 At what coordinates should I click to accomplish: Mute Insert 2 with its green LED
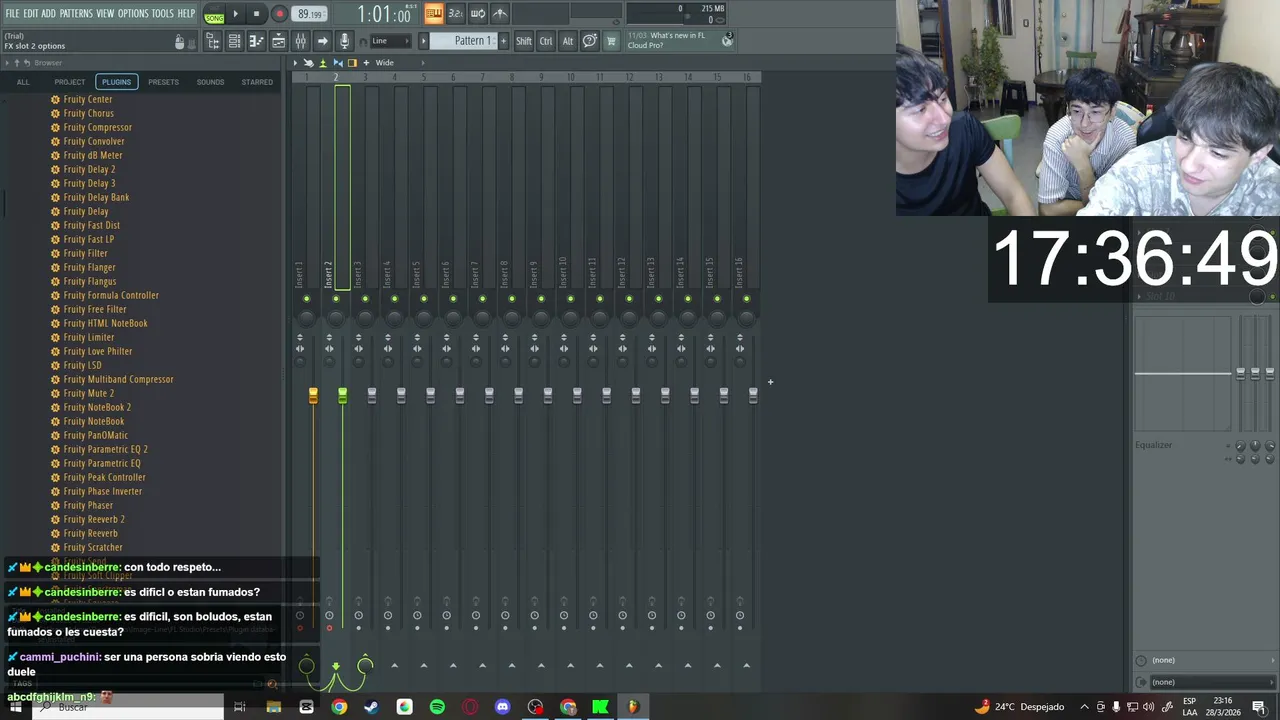pos(336,299)
